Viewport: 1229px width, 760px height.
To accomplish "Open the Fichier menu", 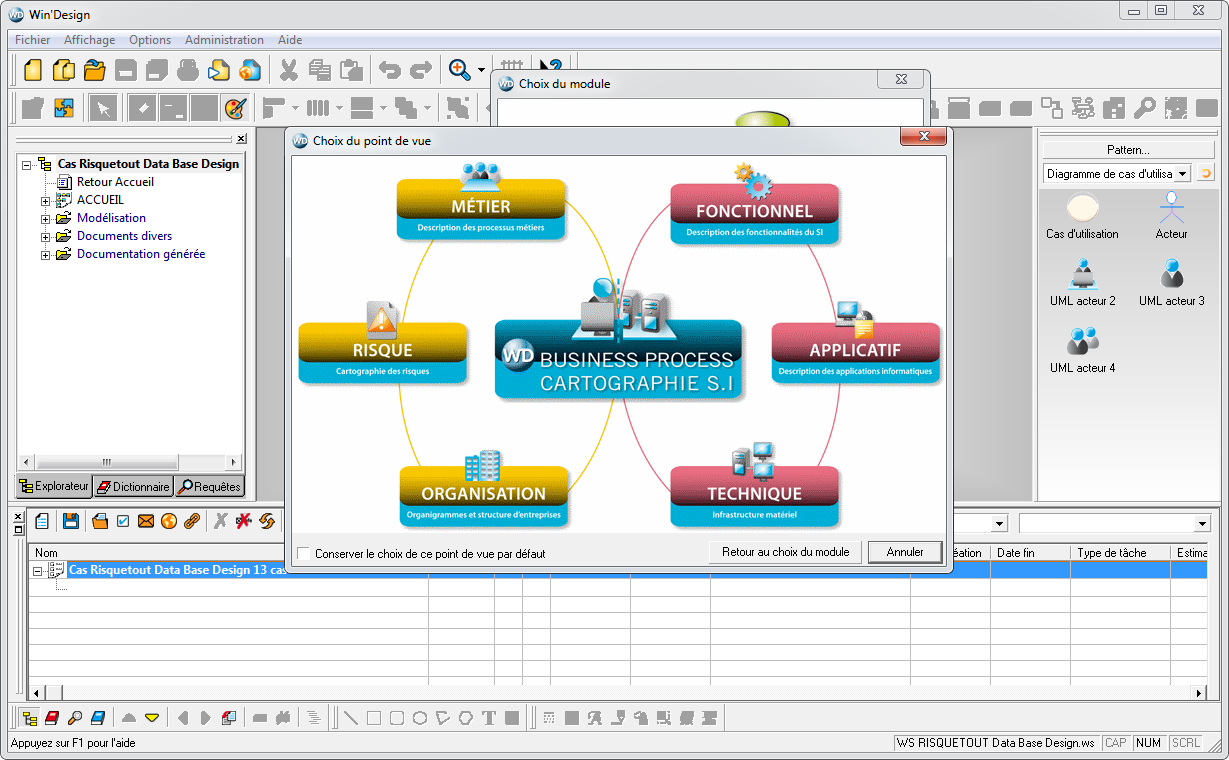I will pos(33,40).
